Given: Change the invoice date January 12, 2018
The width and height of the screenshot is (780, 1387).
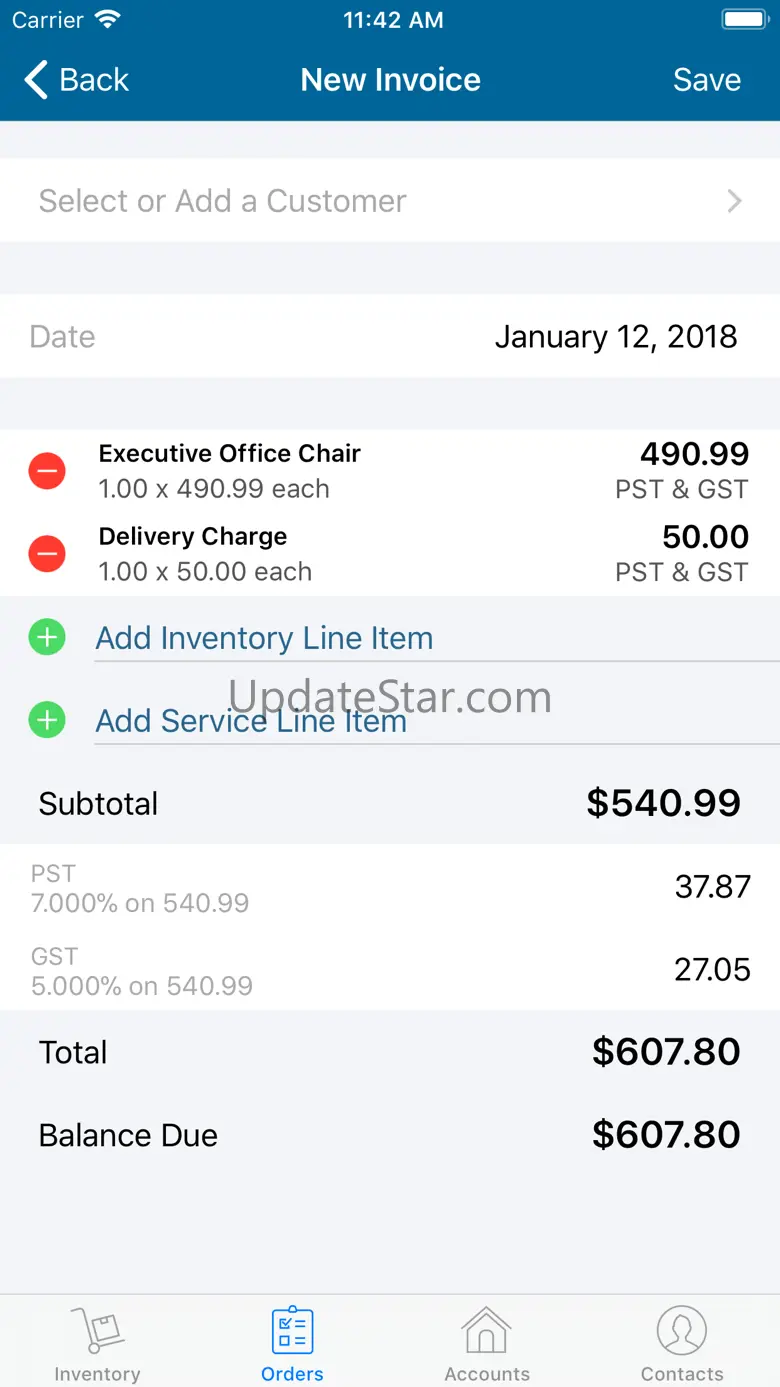Looking at the screenshot, I should click(615, 337).
